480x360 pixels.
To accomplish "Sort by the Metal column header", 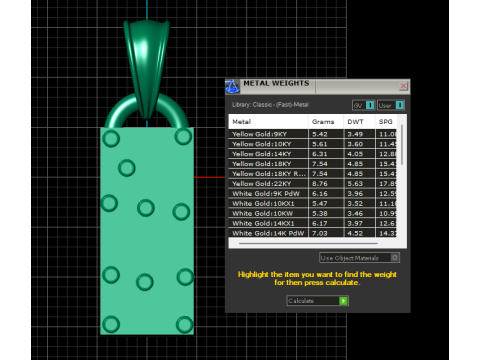I will pyautogui.click(x=268, y=122).
